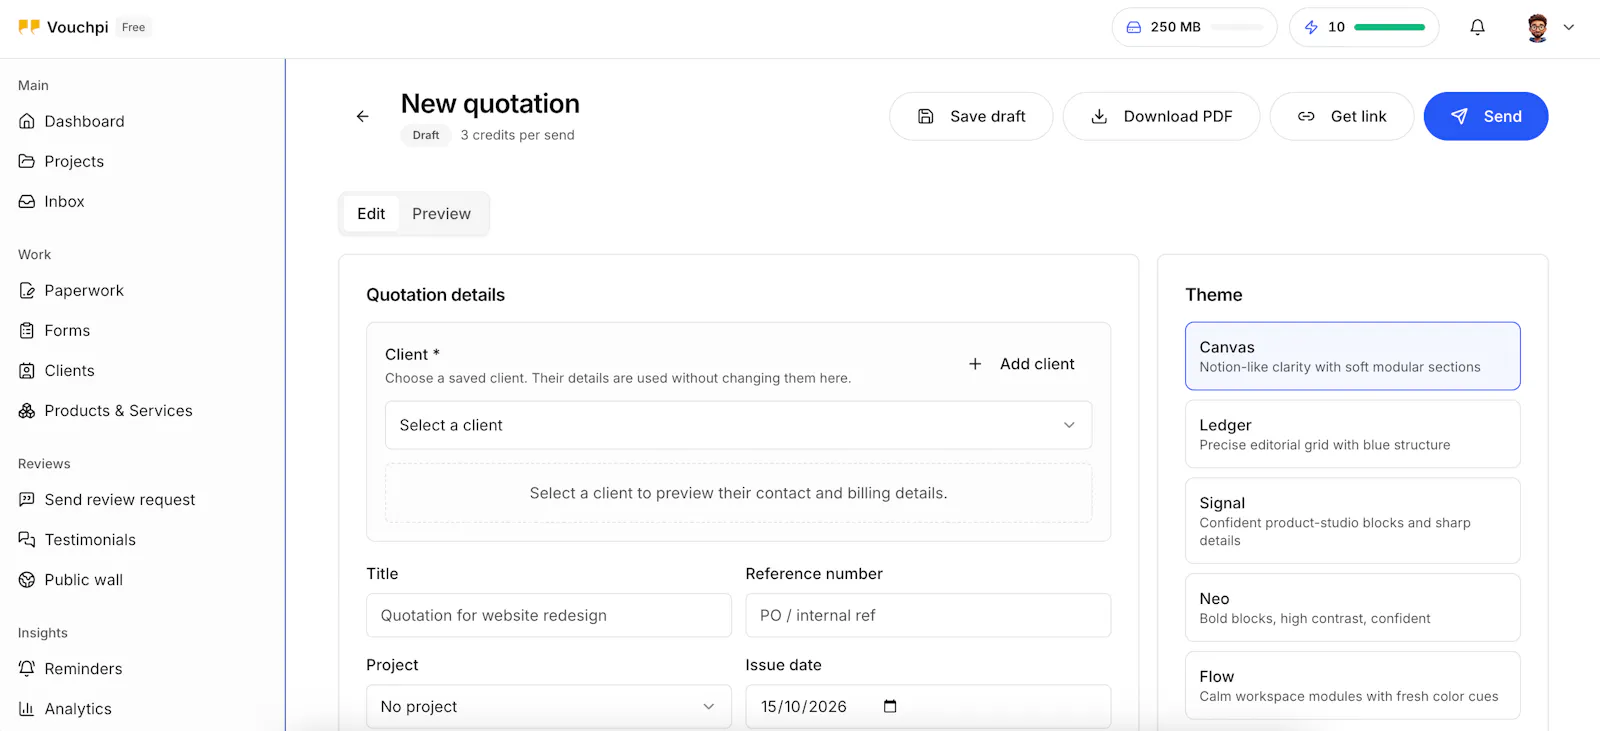
Task: Click the Get link button
Action: point(1342,116)
